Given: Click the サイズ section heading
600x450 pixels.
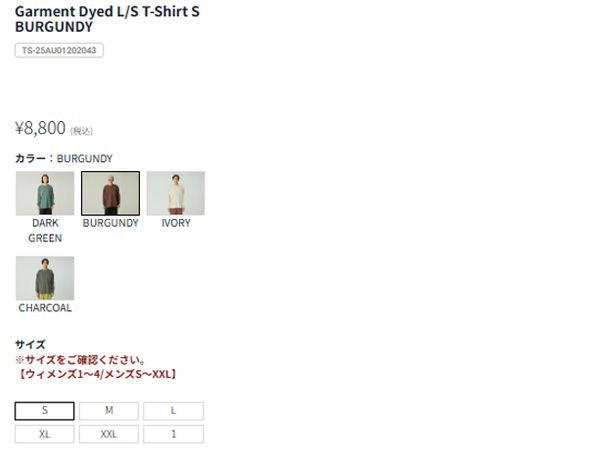Looking at the screenshot, I should tap(30, 344).
